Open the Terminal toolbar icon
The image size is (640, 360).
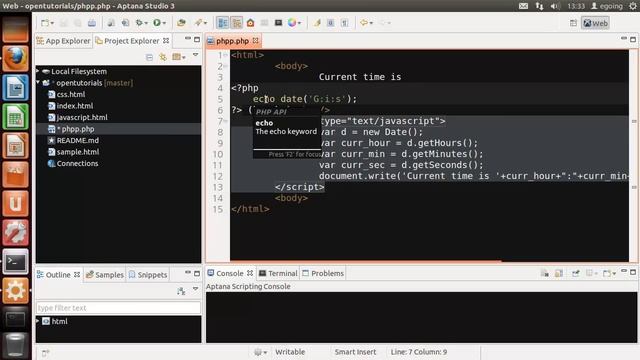278,23
